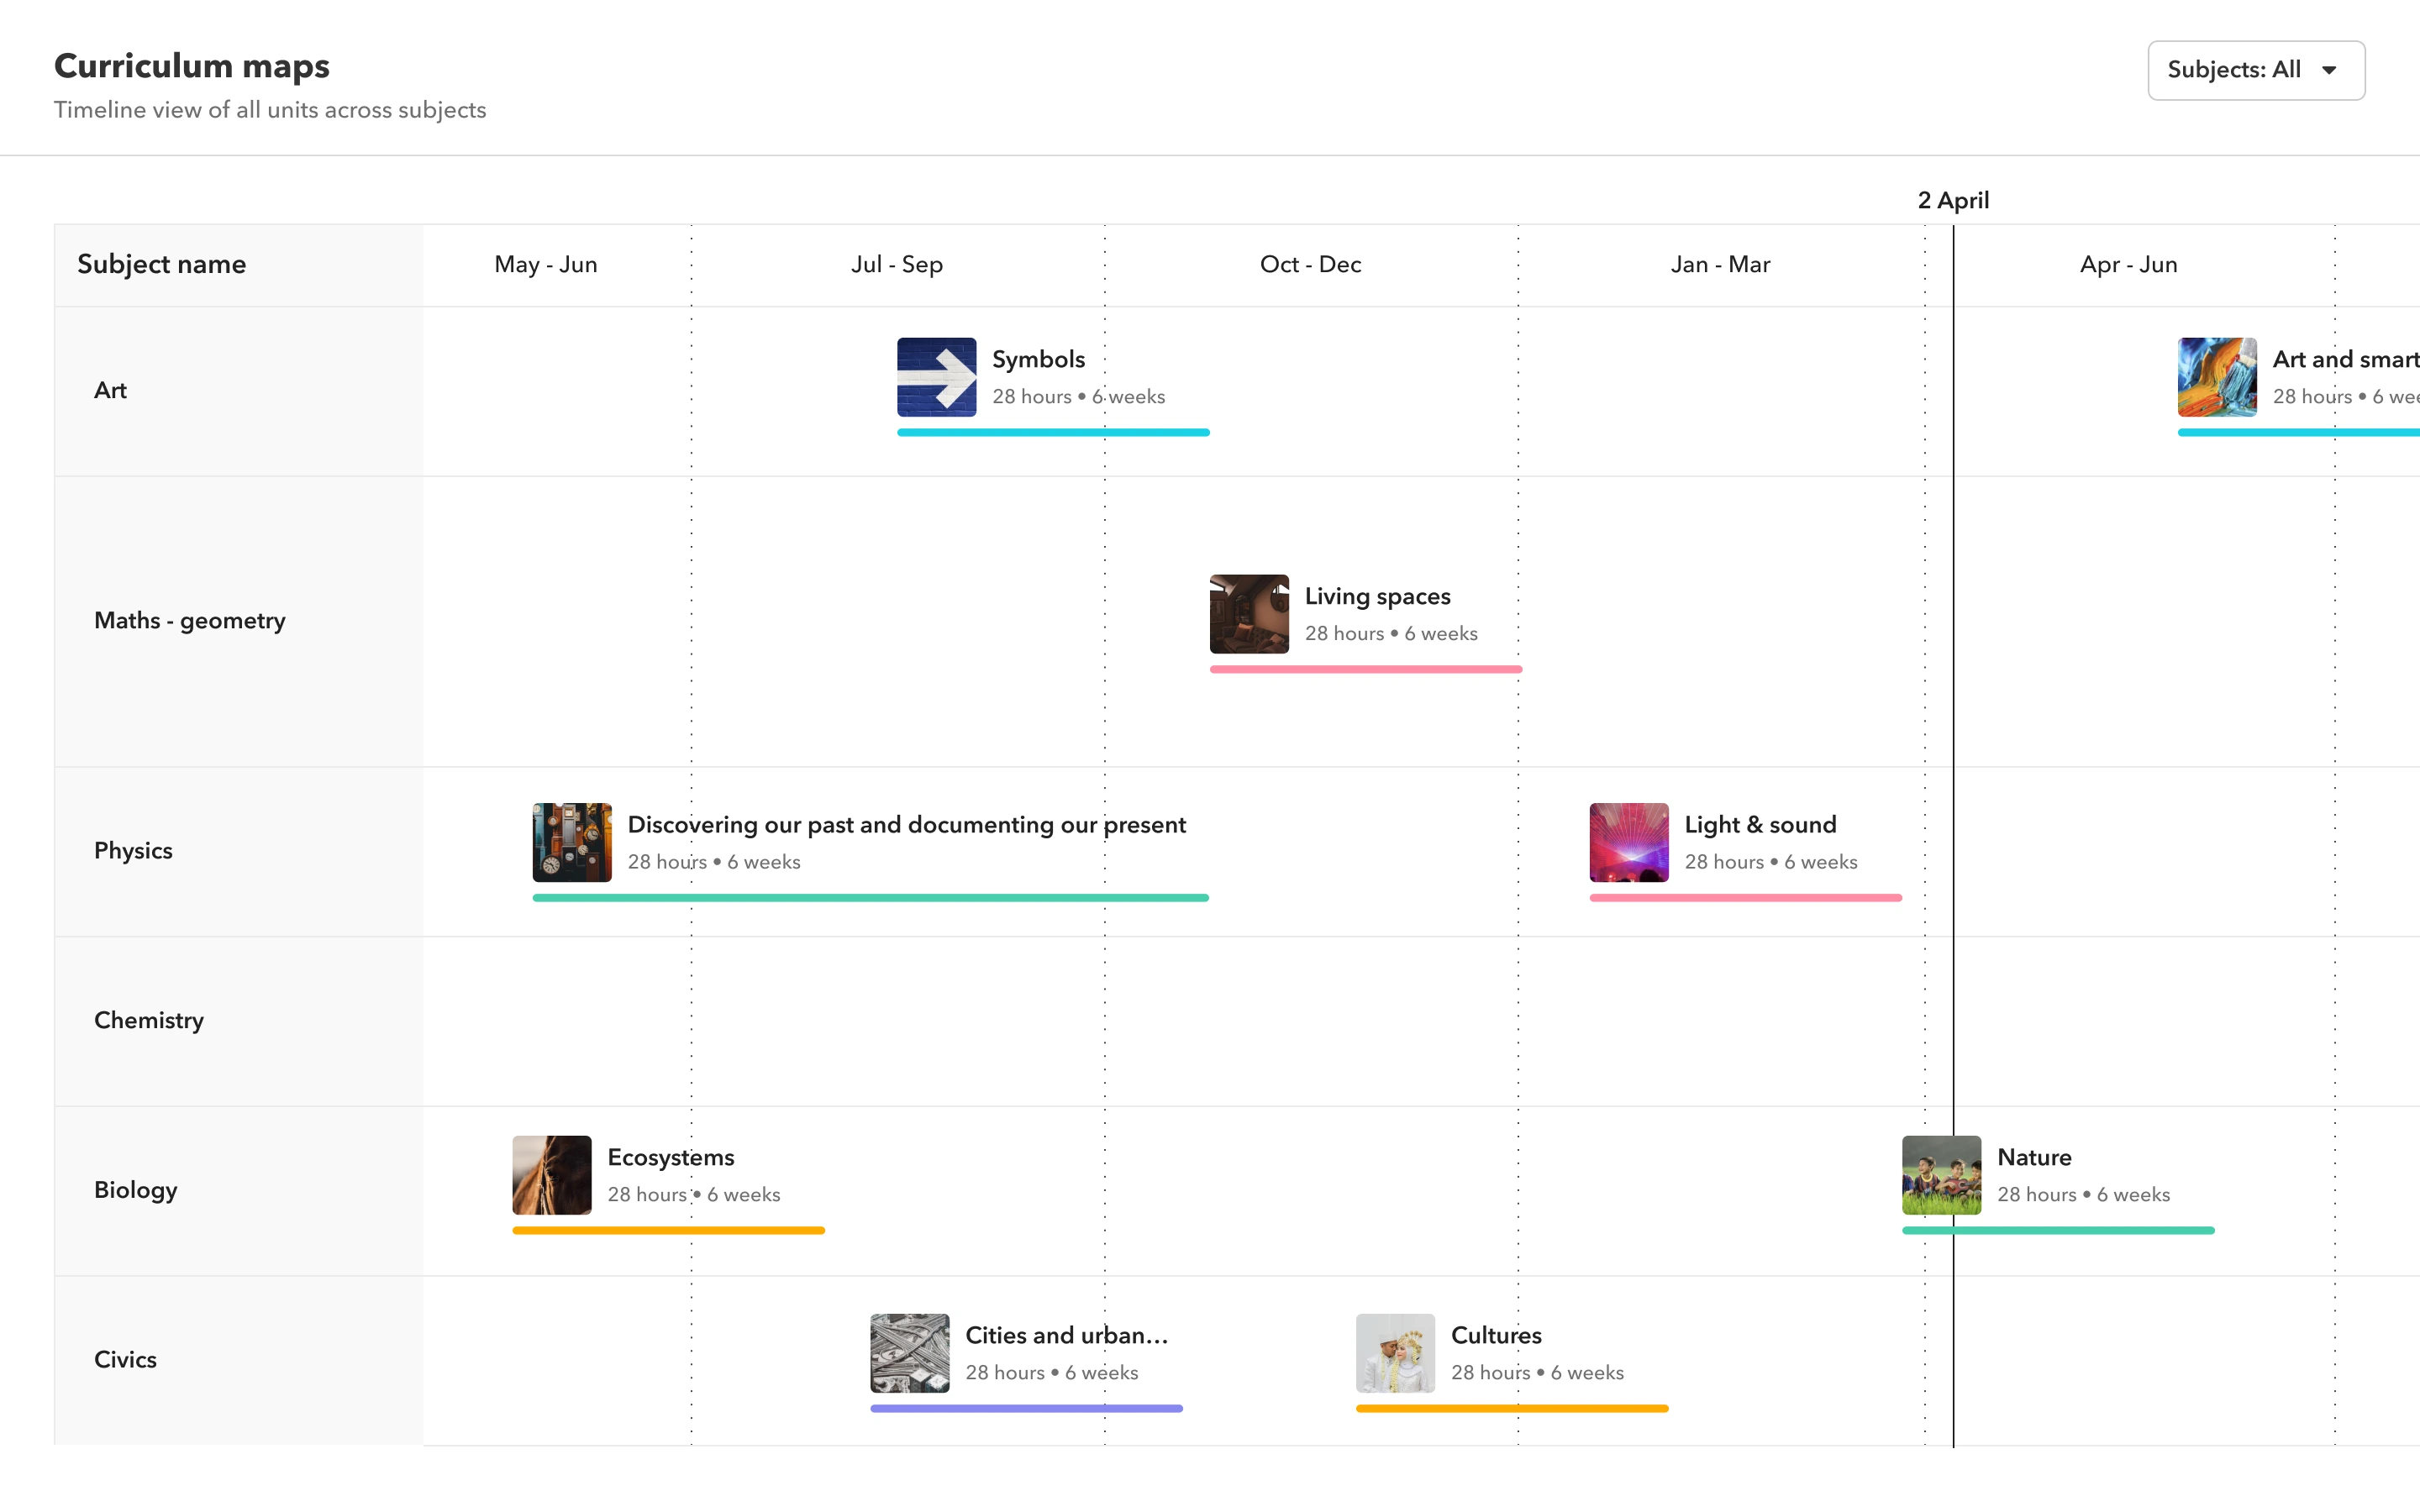Image resolution: width=2420 pixels, height=1512 pixels.
Task: Click the Discovering our past unit icon
Action: [571, 842]
